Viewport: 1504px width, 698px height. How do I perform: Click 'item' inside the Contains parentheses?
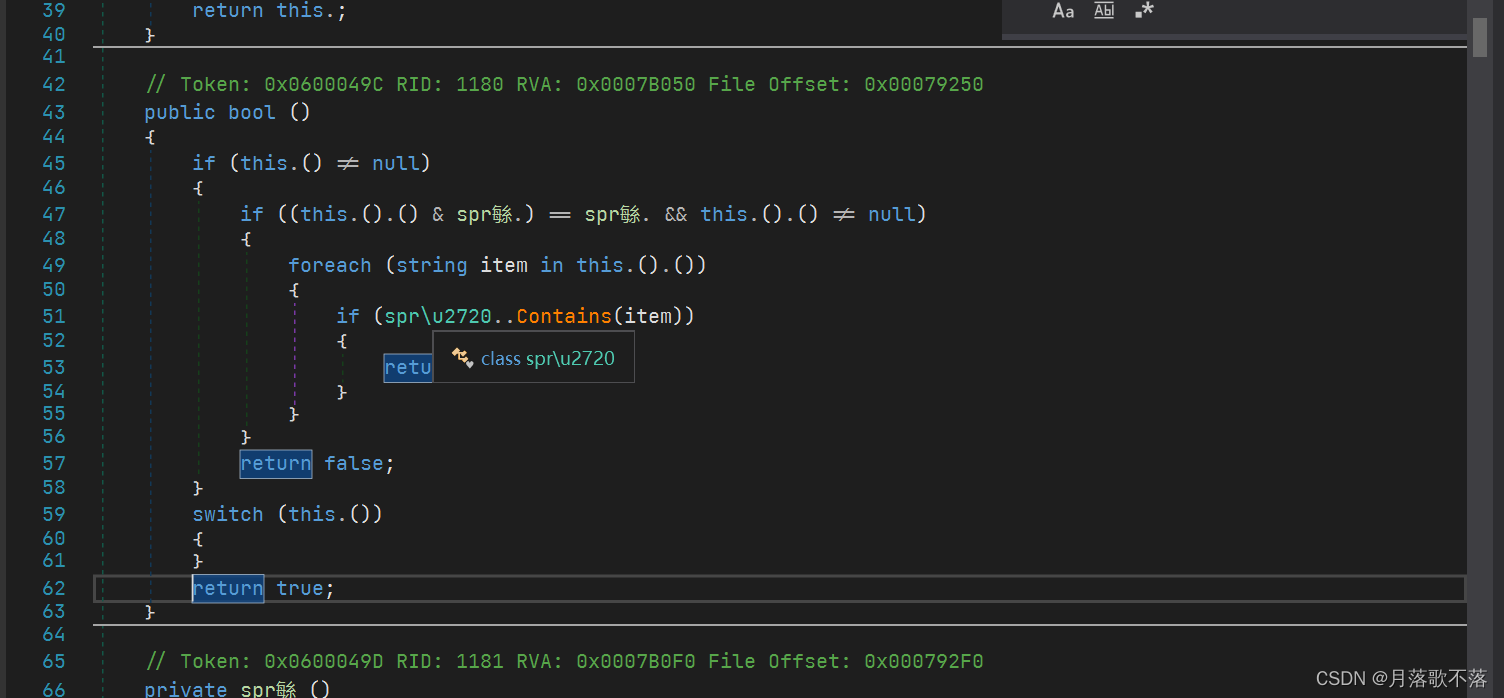[x=648, y=316]
